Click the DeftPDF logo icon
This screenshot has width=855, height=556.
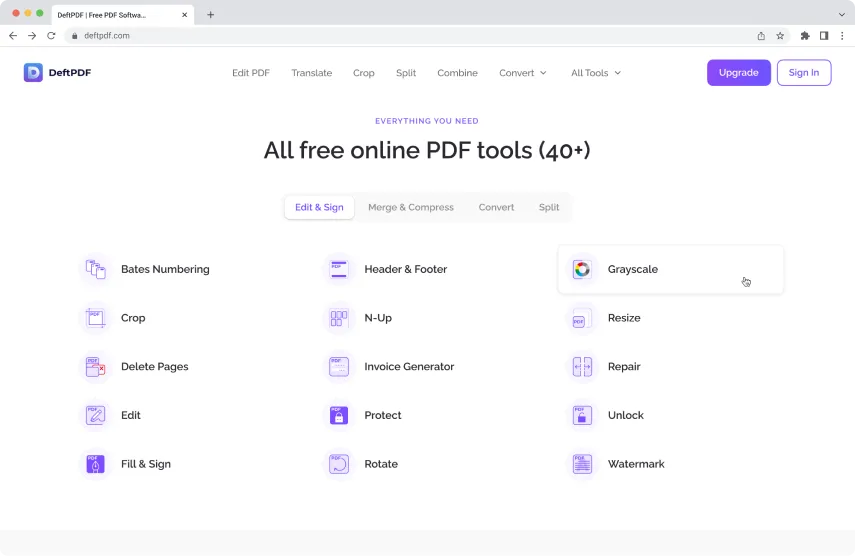click(x=33, y=72)
